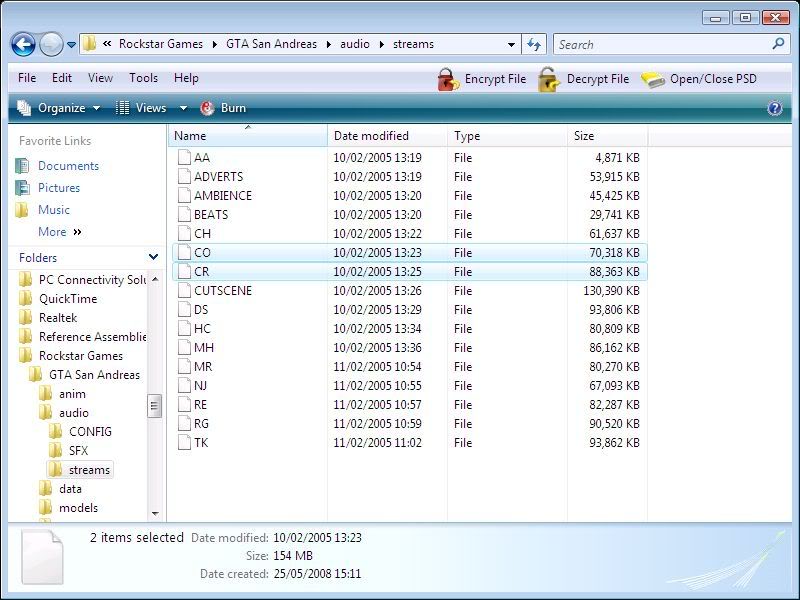Viewport: 800px width, 600px height.
Task: Open the Tools menu
Action: click(x=143, y=78)
